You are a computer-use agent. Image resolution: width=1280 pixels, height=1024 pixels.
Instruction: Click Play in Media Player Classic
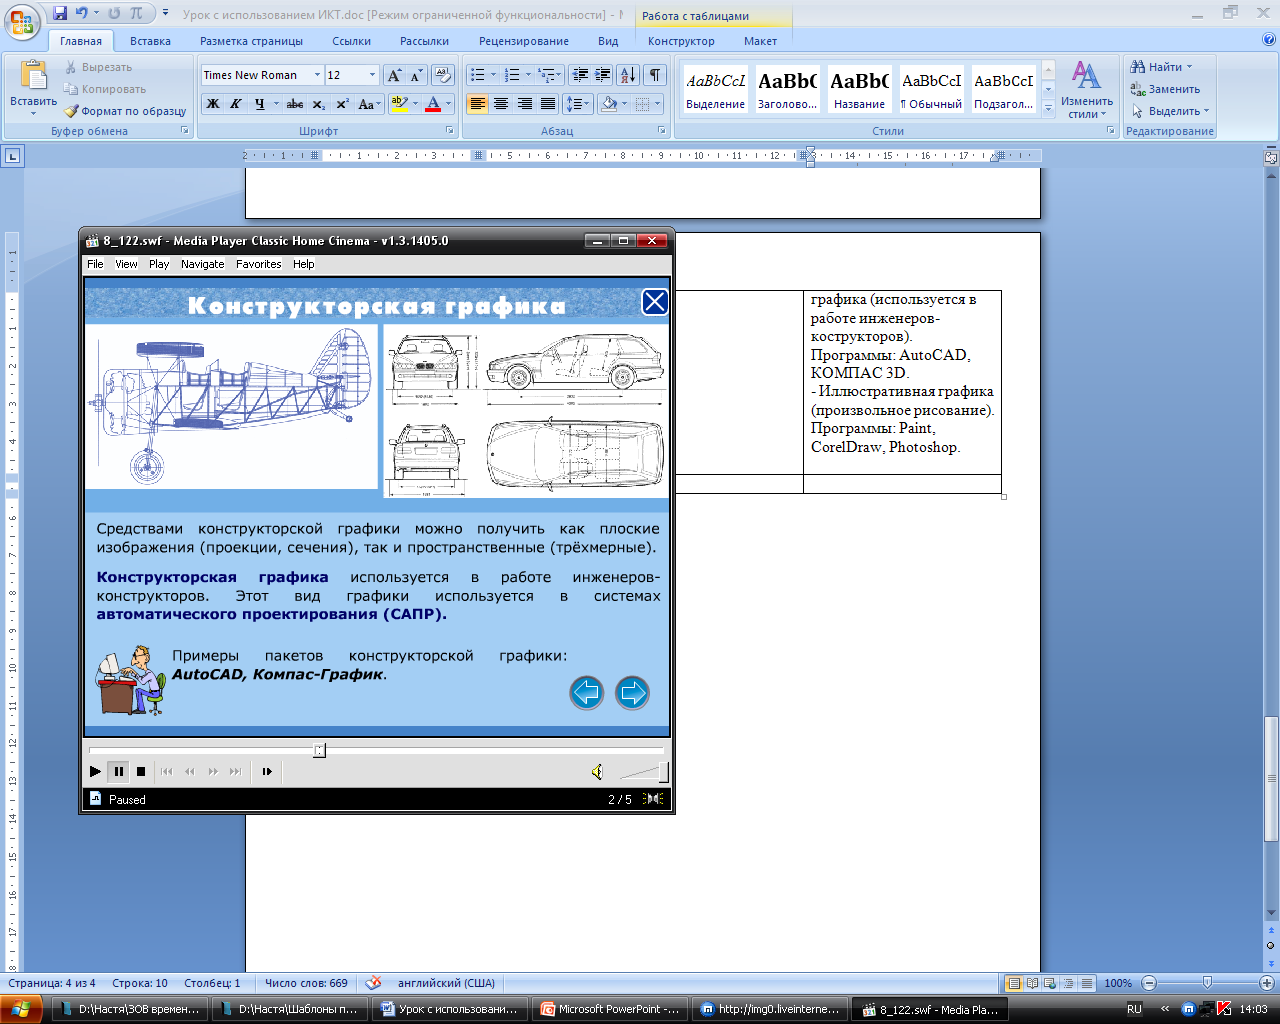[x=95, y=771]
